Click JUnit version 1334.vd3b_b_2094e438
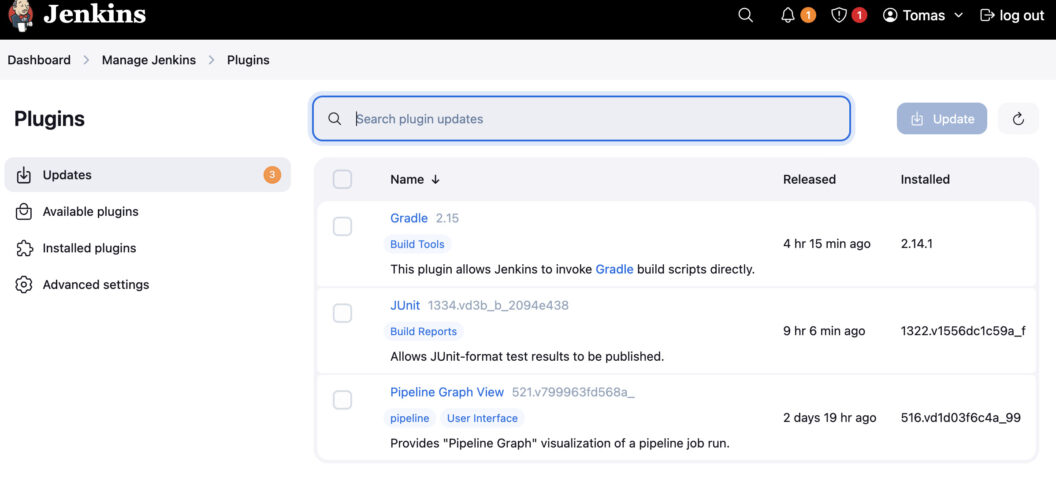 coord(498,305)
